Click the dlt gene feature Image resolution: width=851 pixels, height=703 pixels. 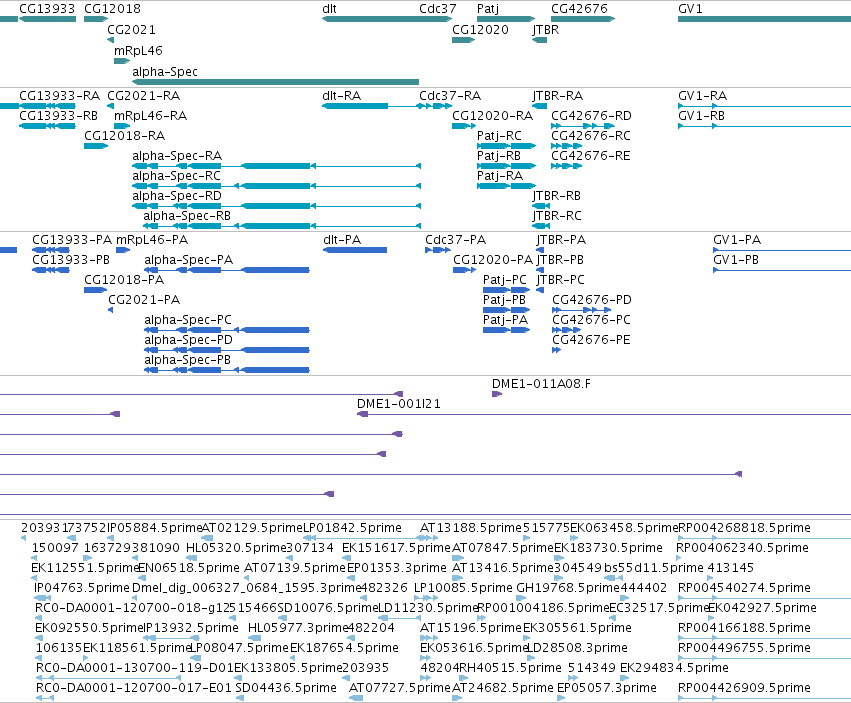click(386, 19)
